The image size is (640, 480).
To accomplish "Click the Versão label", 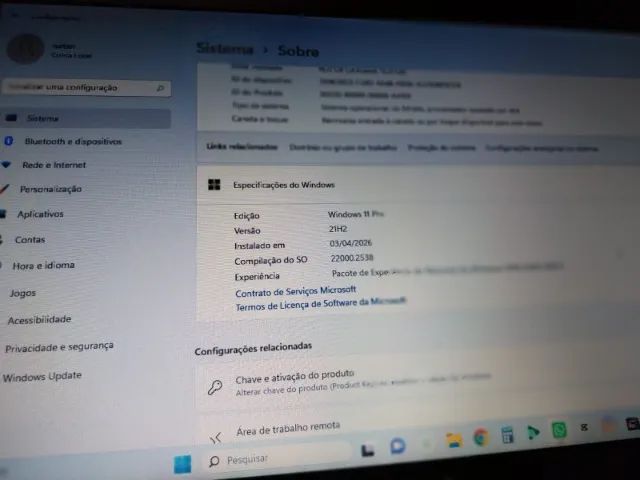I will click(247, 231).
